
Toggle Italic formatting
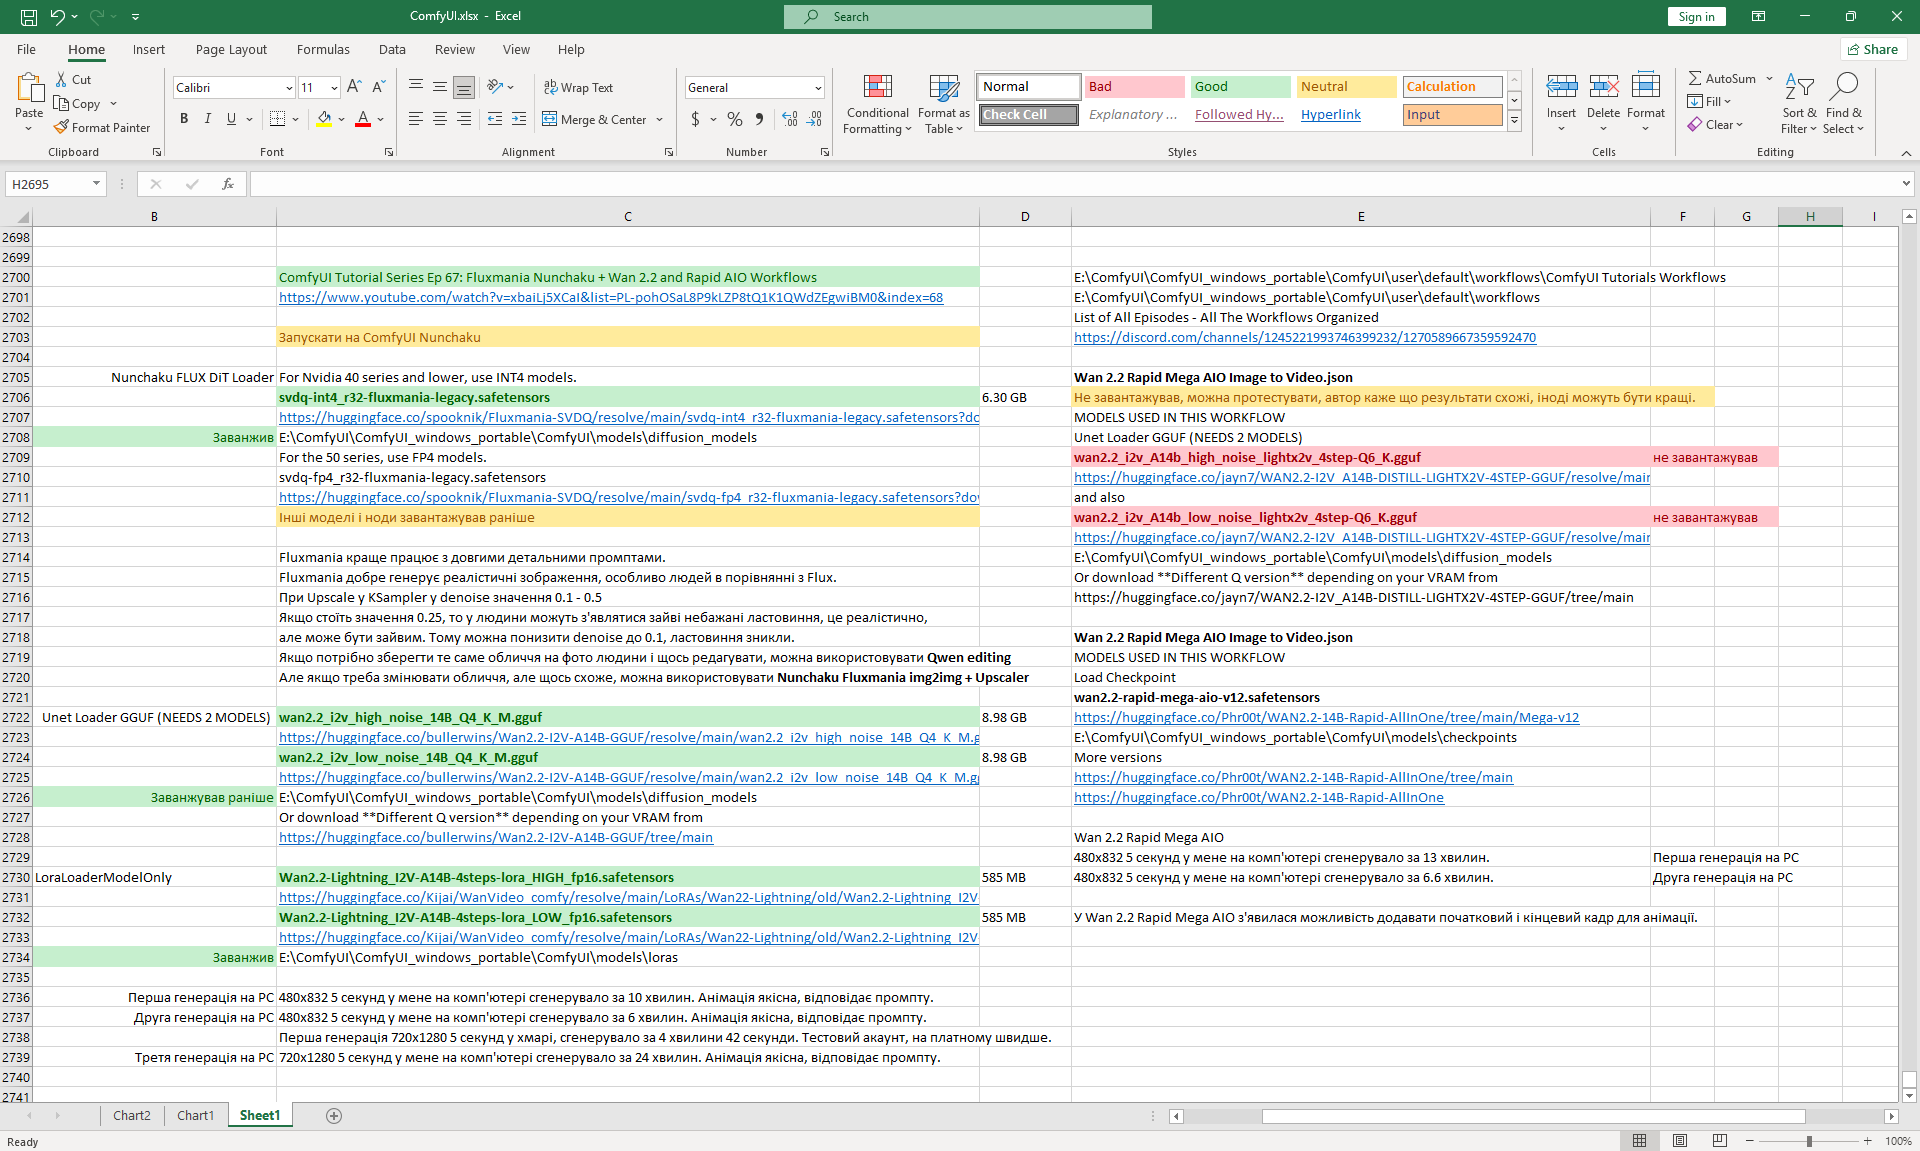(208, 119)
